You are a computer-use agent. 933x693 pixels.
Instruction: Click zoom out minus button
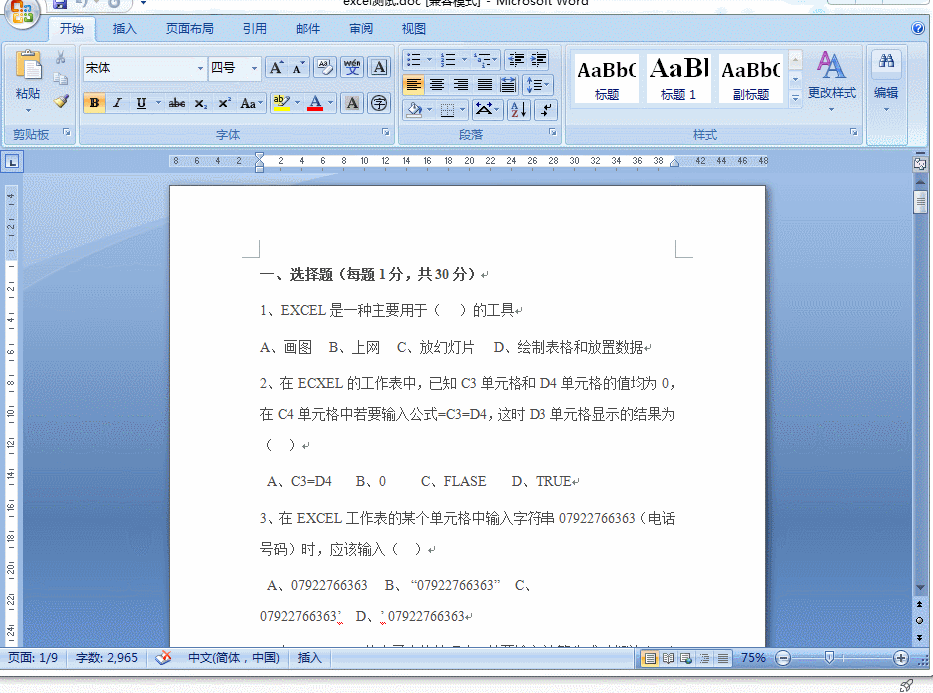click(784, 658)
